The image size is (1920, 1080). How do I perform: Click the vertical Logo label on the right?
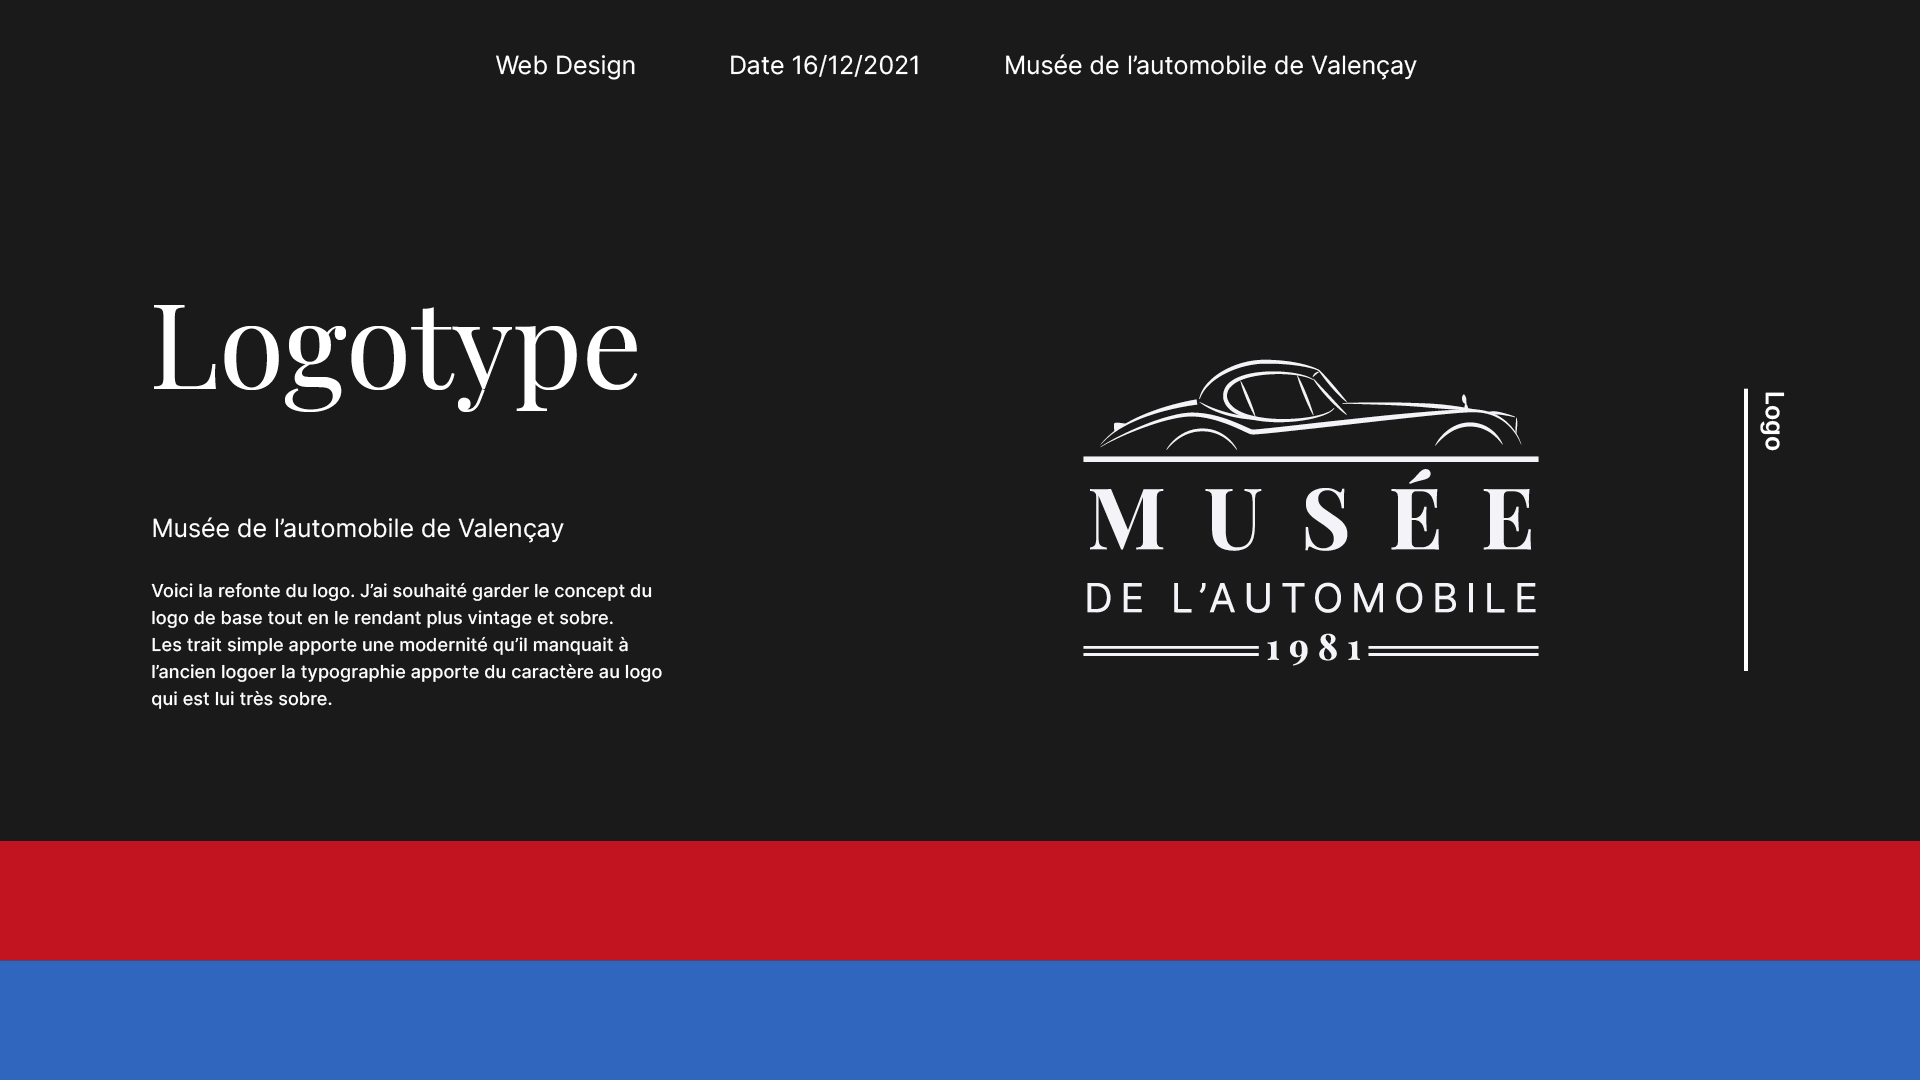(1773, 421)
